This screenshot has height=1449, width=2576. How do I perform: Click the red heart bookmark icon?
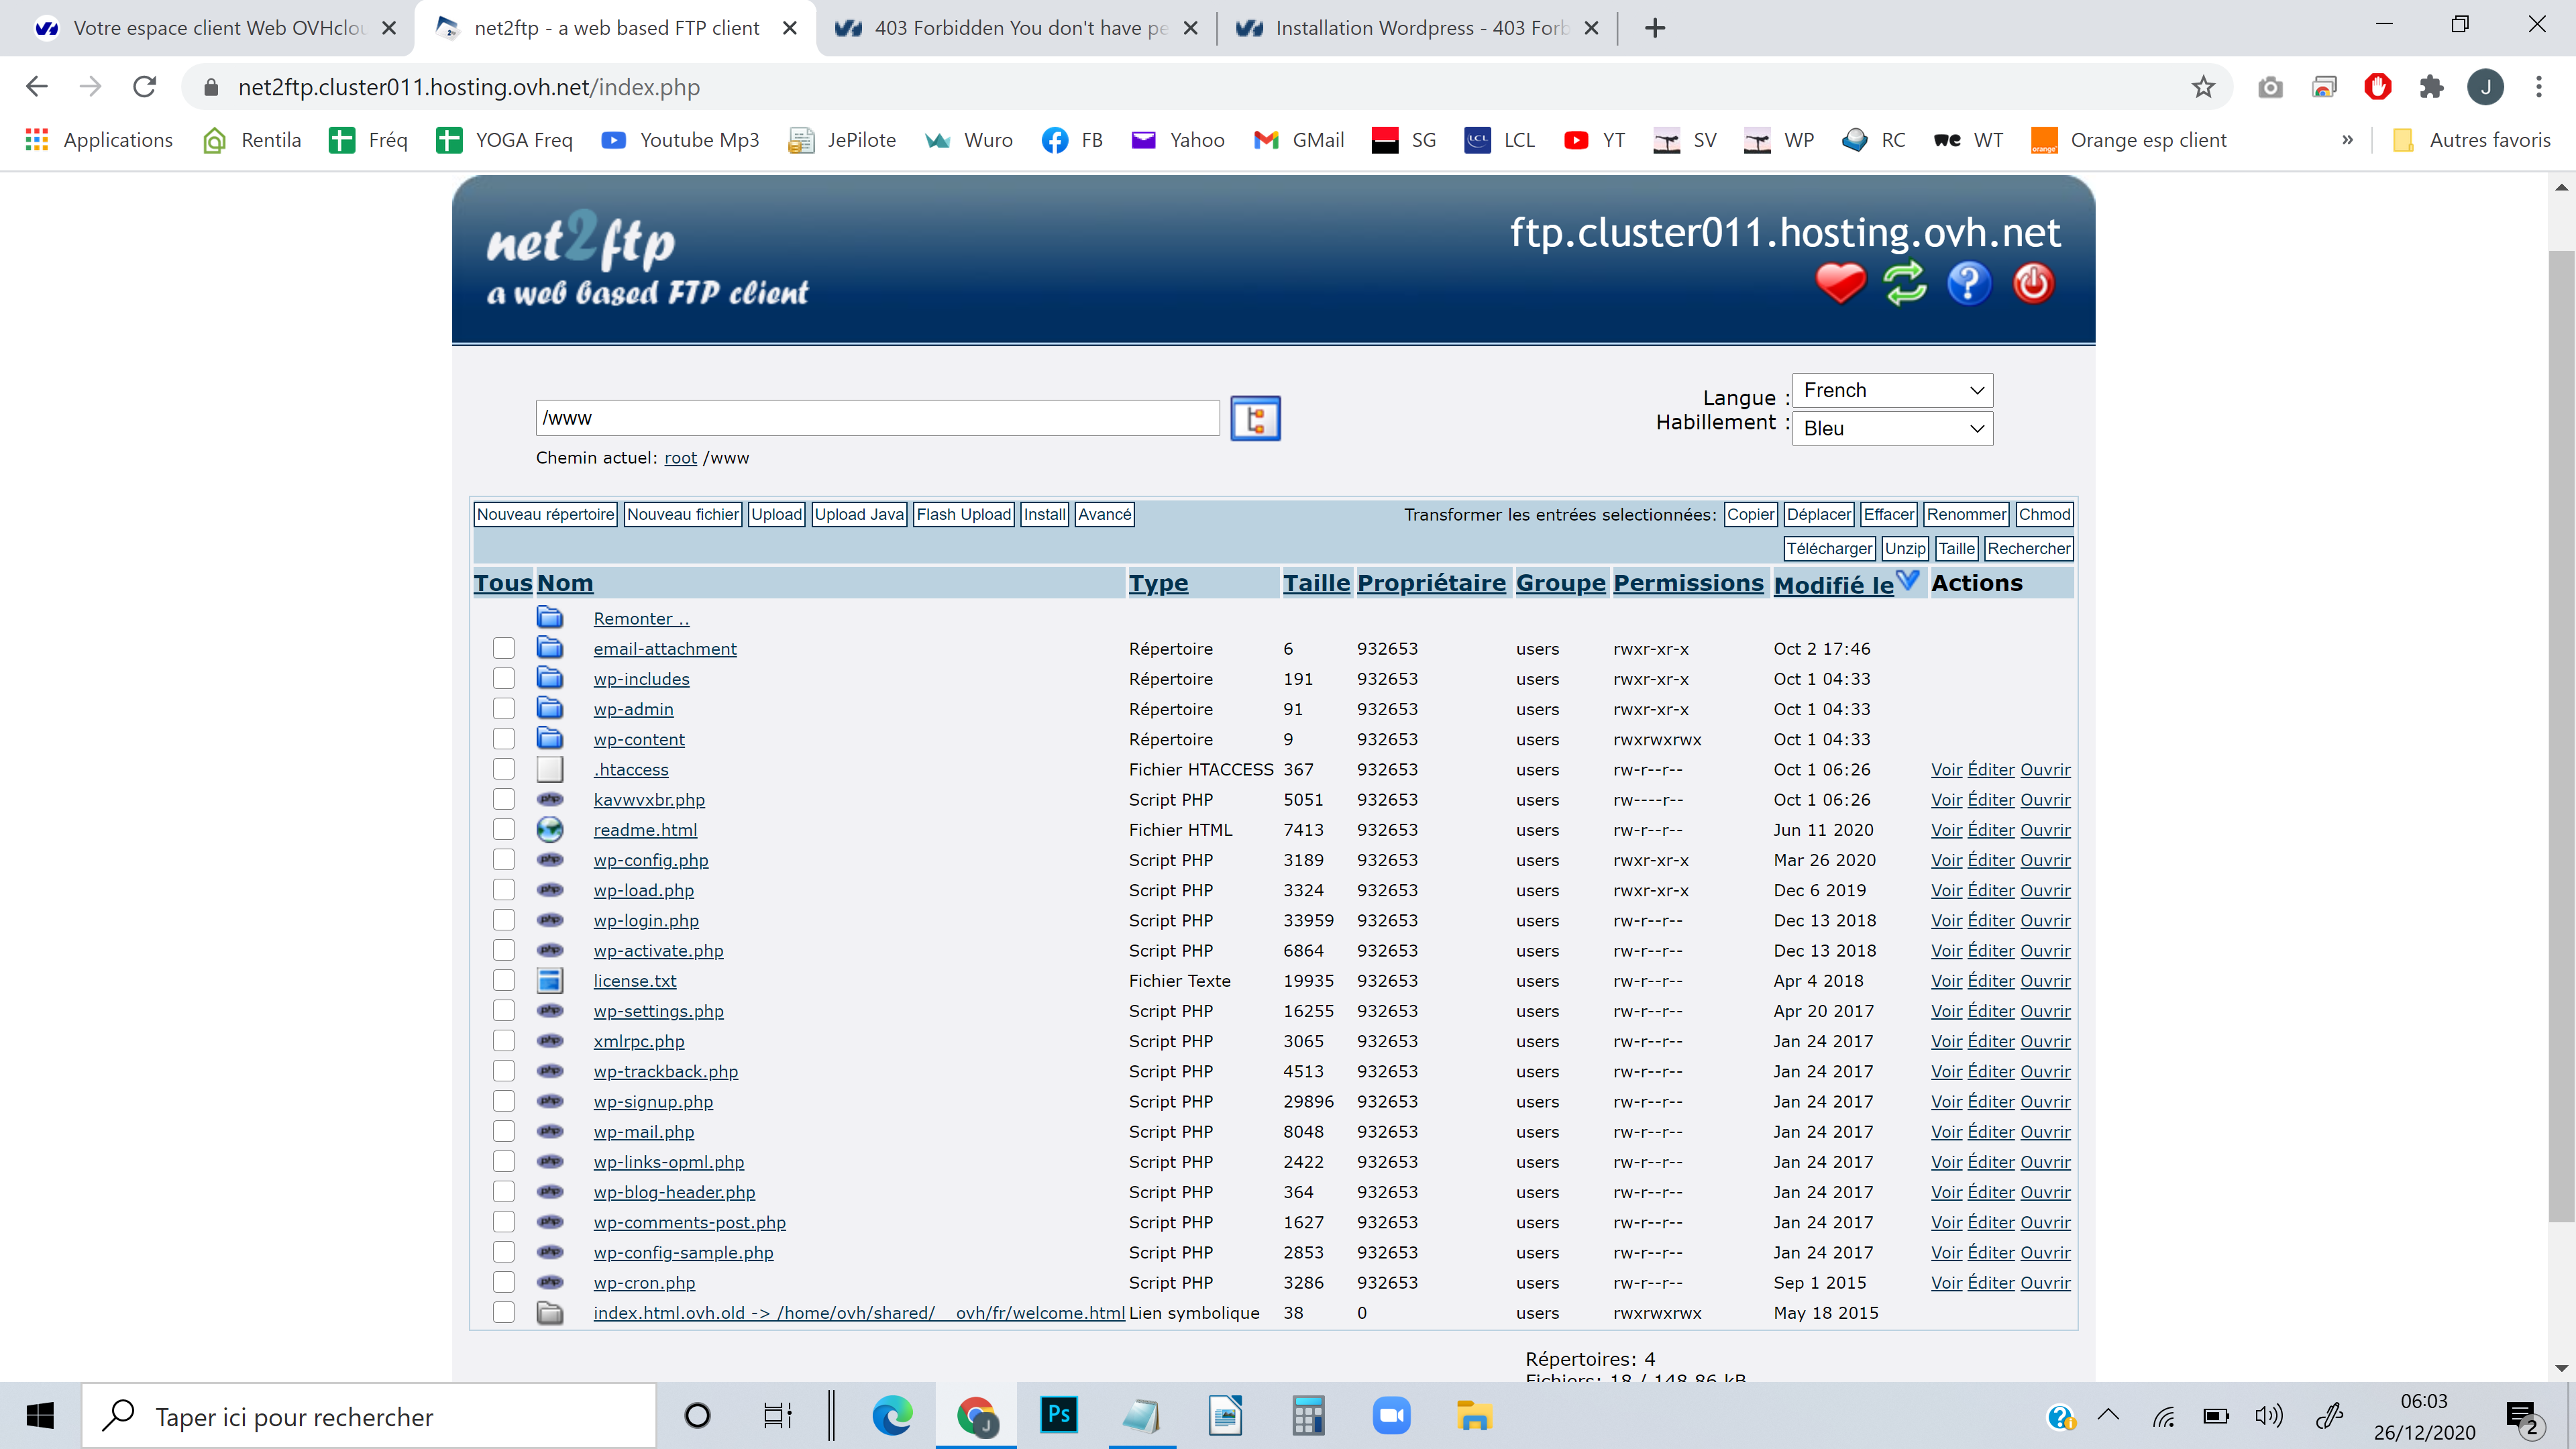point(1840,283)
